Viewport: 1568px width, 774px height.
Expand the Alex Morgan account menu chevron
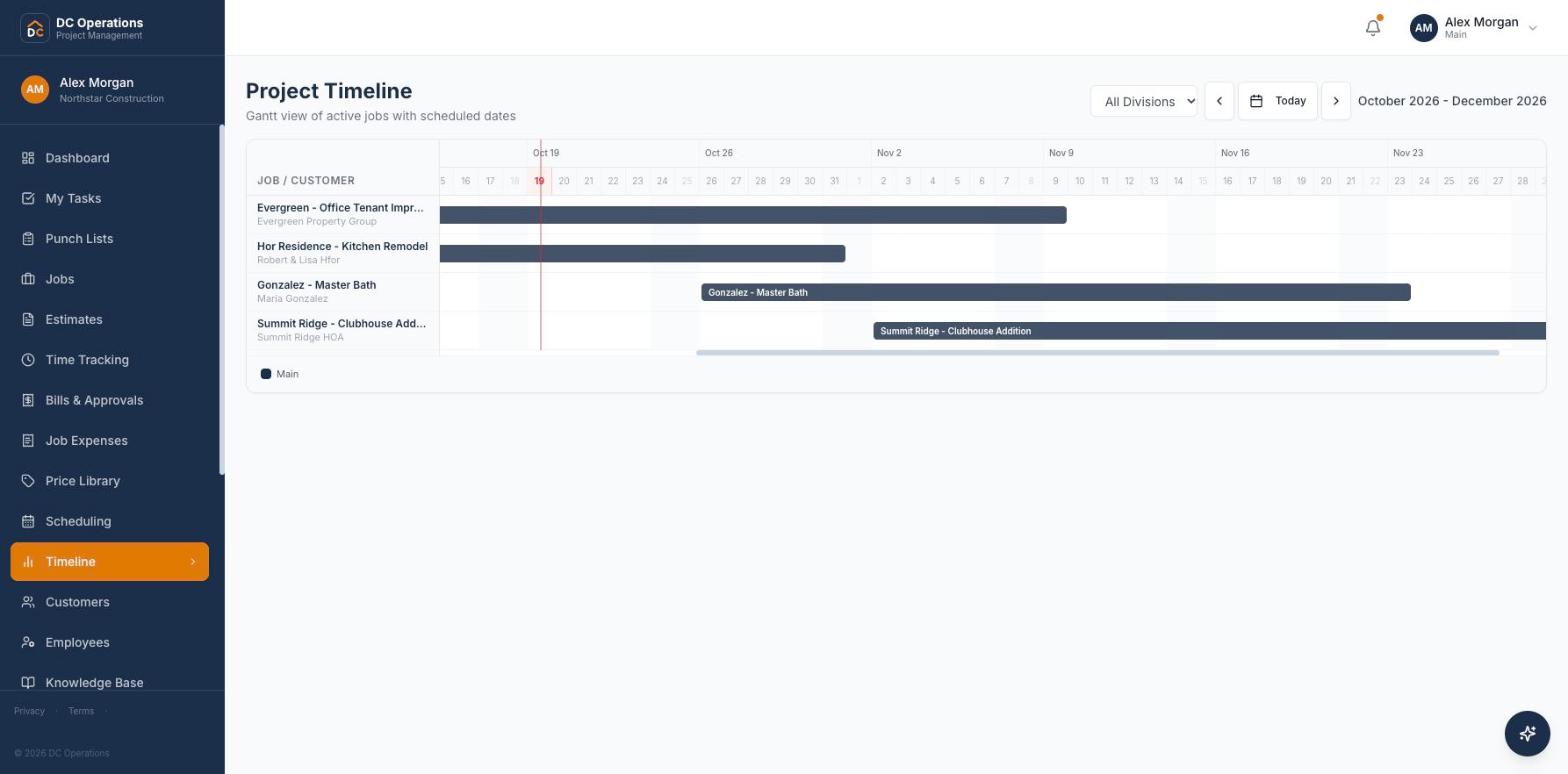(x=1532, y=28)
